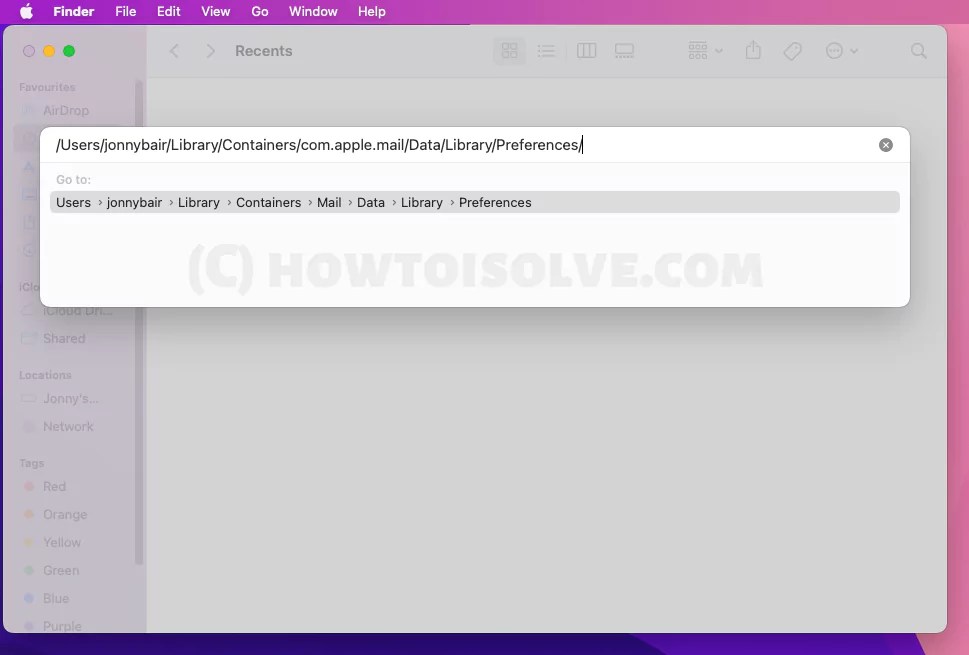Image resolution: width=969 pixels, height=655 pixels.
Task: Open the Share icon in the toolbar
Action: 753,50
